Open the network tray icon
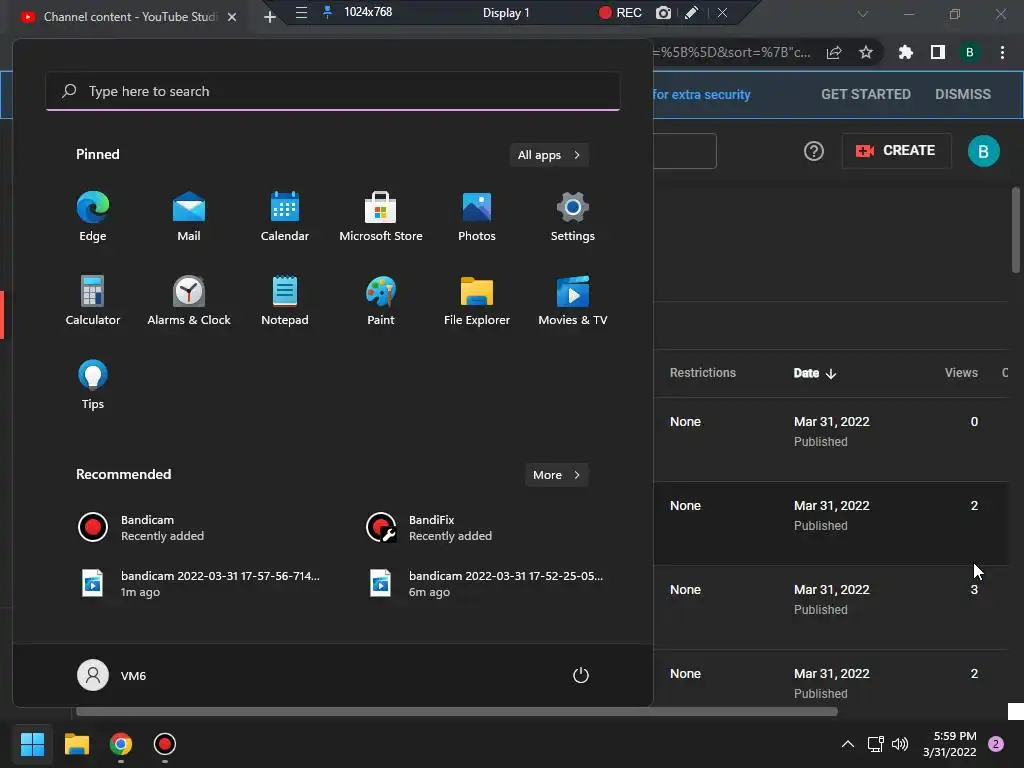The image size is (1024, 768). 875,744
